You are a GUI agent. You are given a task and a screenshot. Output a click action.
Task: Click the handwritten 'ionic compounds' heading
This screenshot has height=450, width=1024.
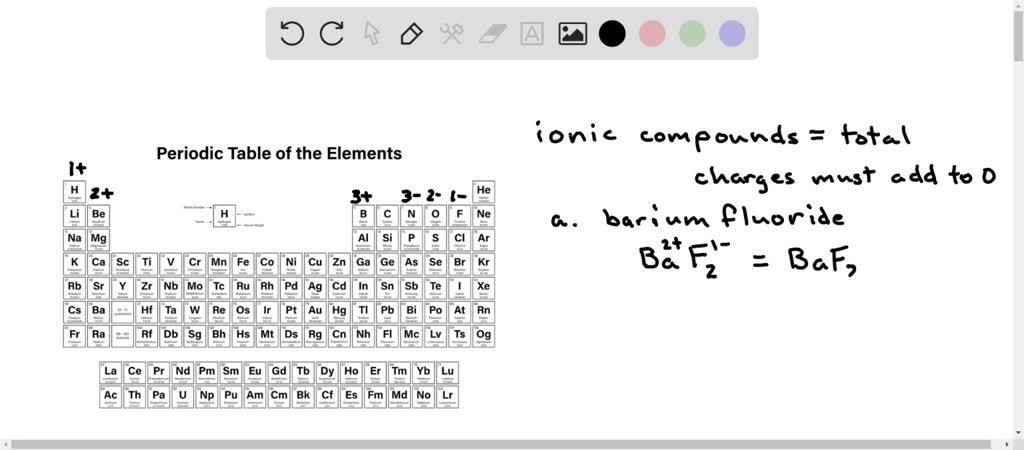coord(665,135)
